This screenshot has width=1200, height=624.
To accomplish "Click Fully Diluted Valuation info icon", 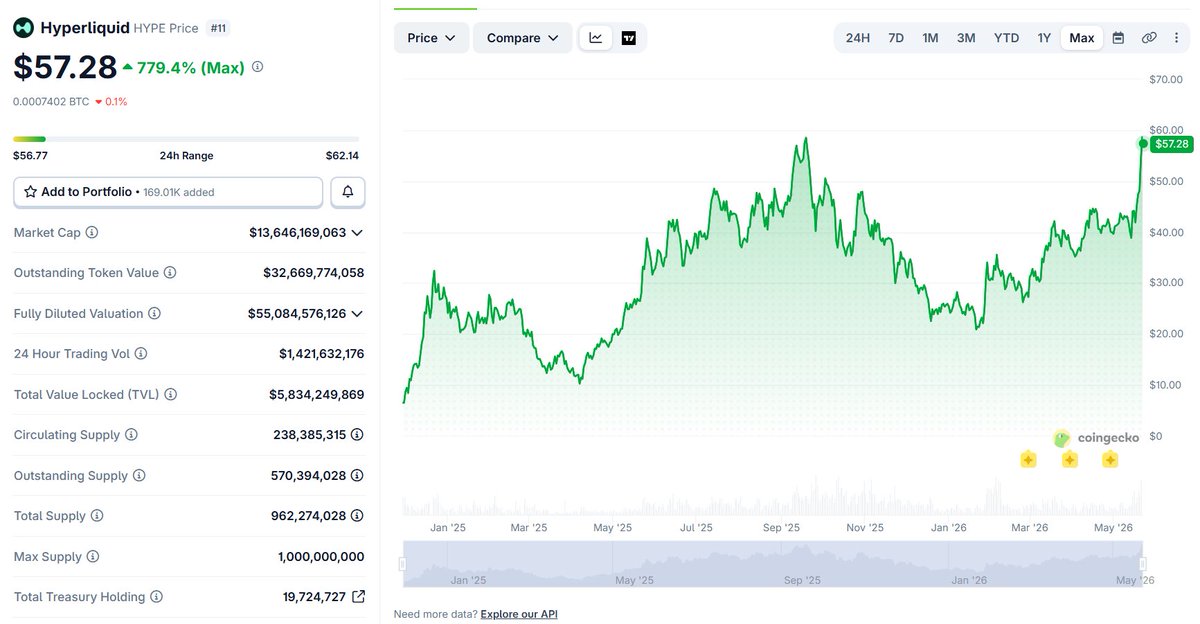I will pyautogui.click(x=154, y=314).
